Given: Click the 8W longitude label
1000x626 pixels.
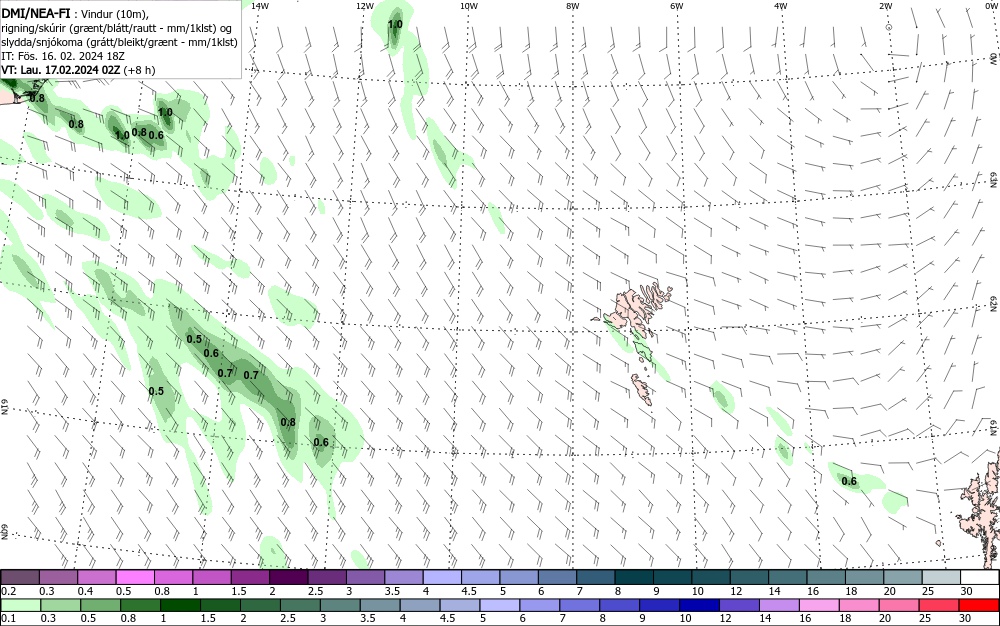Looking at the screenshot, I should point(573,6).
